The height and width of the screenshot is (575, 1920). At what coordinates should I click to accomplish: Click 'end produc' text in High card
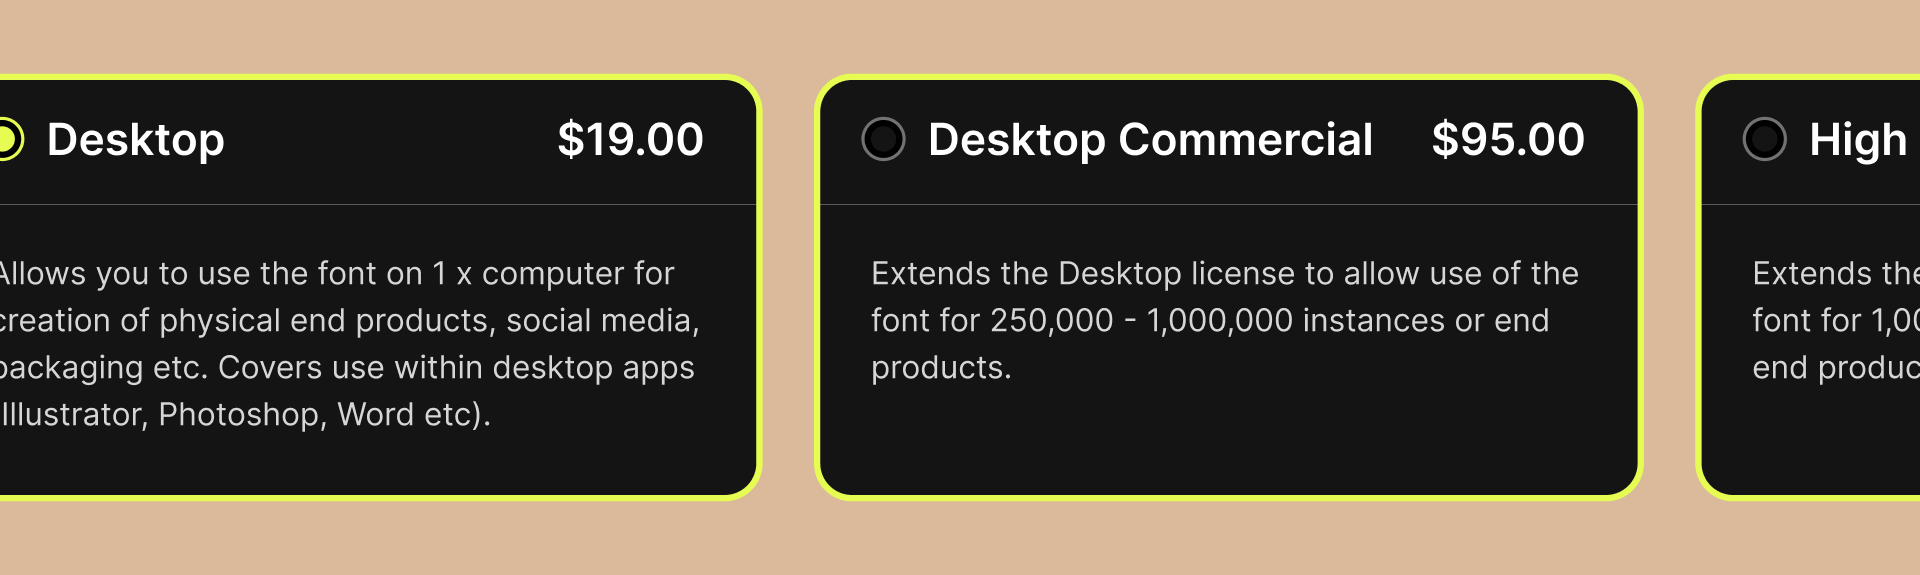(1834, 368)
